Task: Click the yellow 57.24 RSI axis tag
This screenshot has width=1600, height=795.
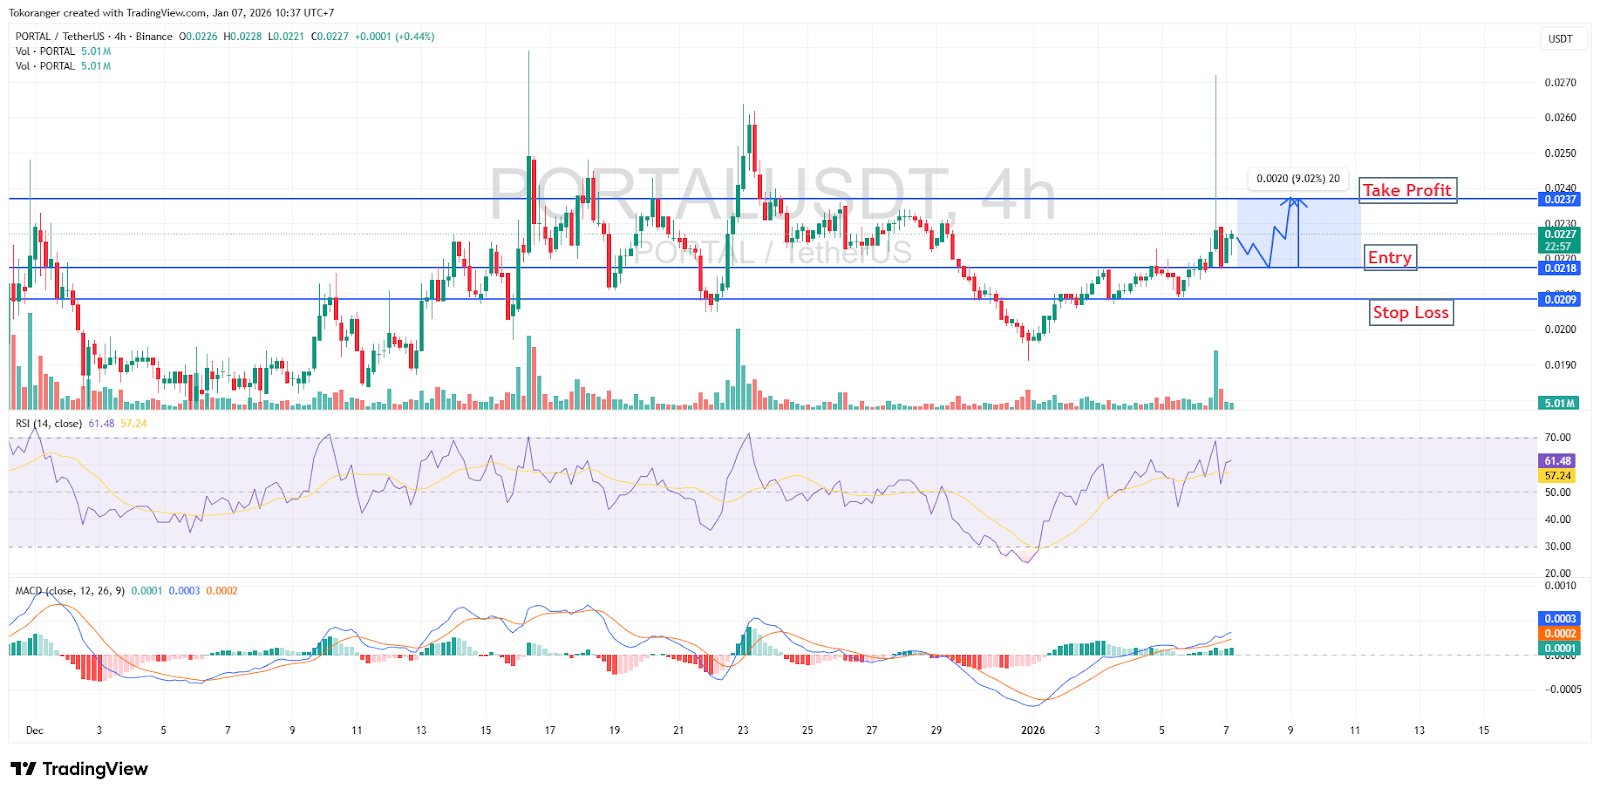Action: click(1557, 476)
